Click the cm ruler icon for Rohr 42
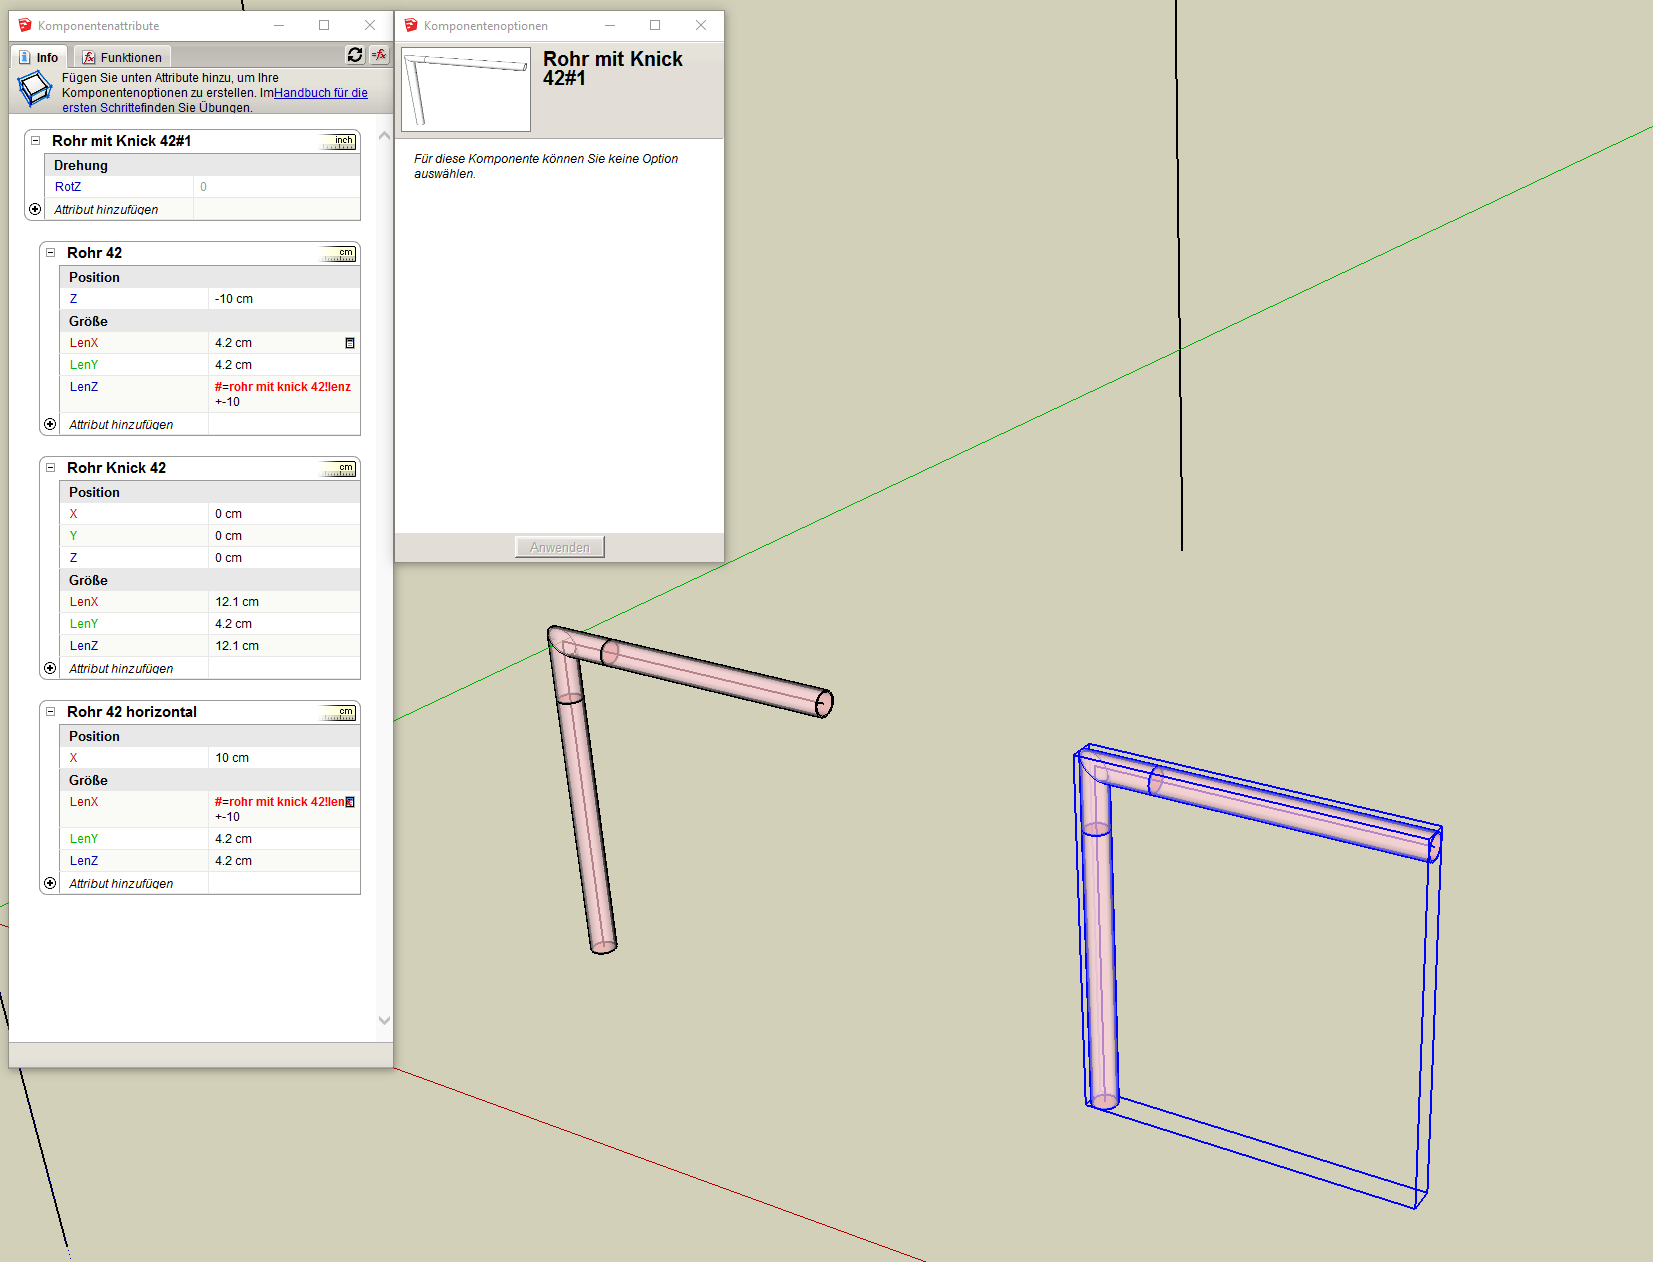The height and width of the screenshot is (1262, 1653). pos(340,254)
